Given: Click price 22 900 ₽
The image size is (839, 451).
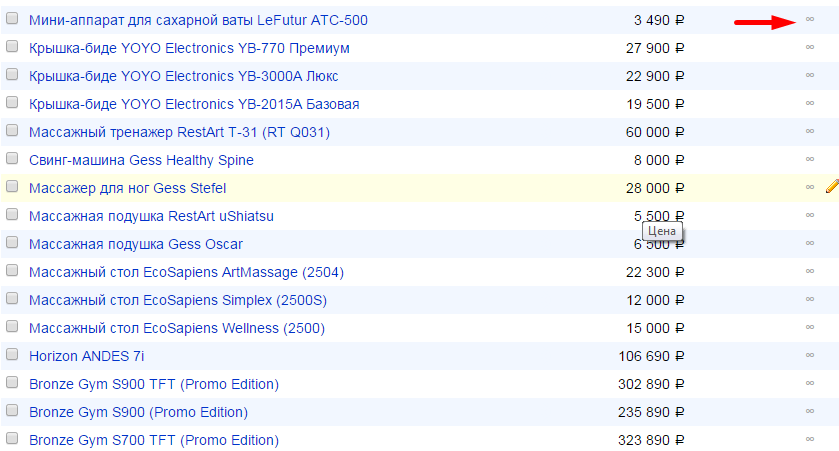Looking at the screenshot, I should tap(655, 76).
